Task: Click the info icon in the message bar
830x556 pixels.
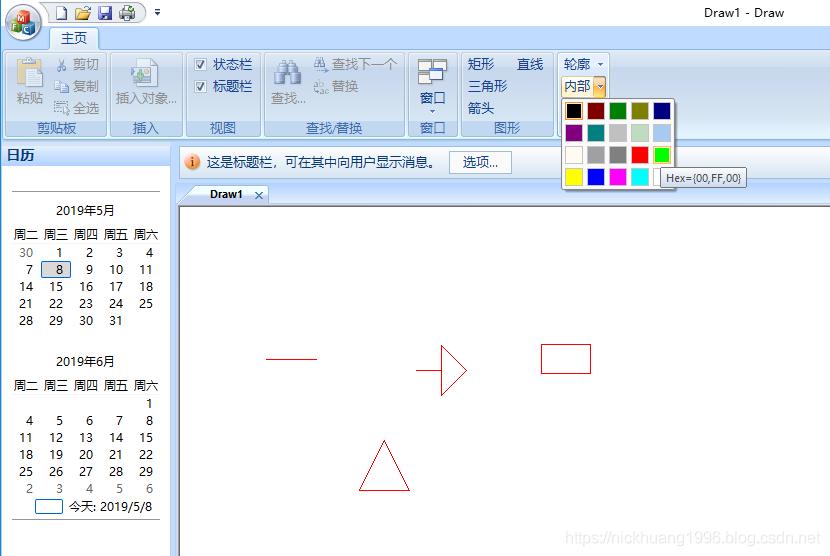Action: pyautogui.click(x=192, y=162)
